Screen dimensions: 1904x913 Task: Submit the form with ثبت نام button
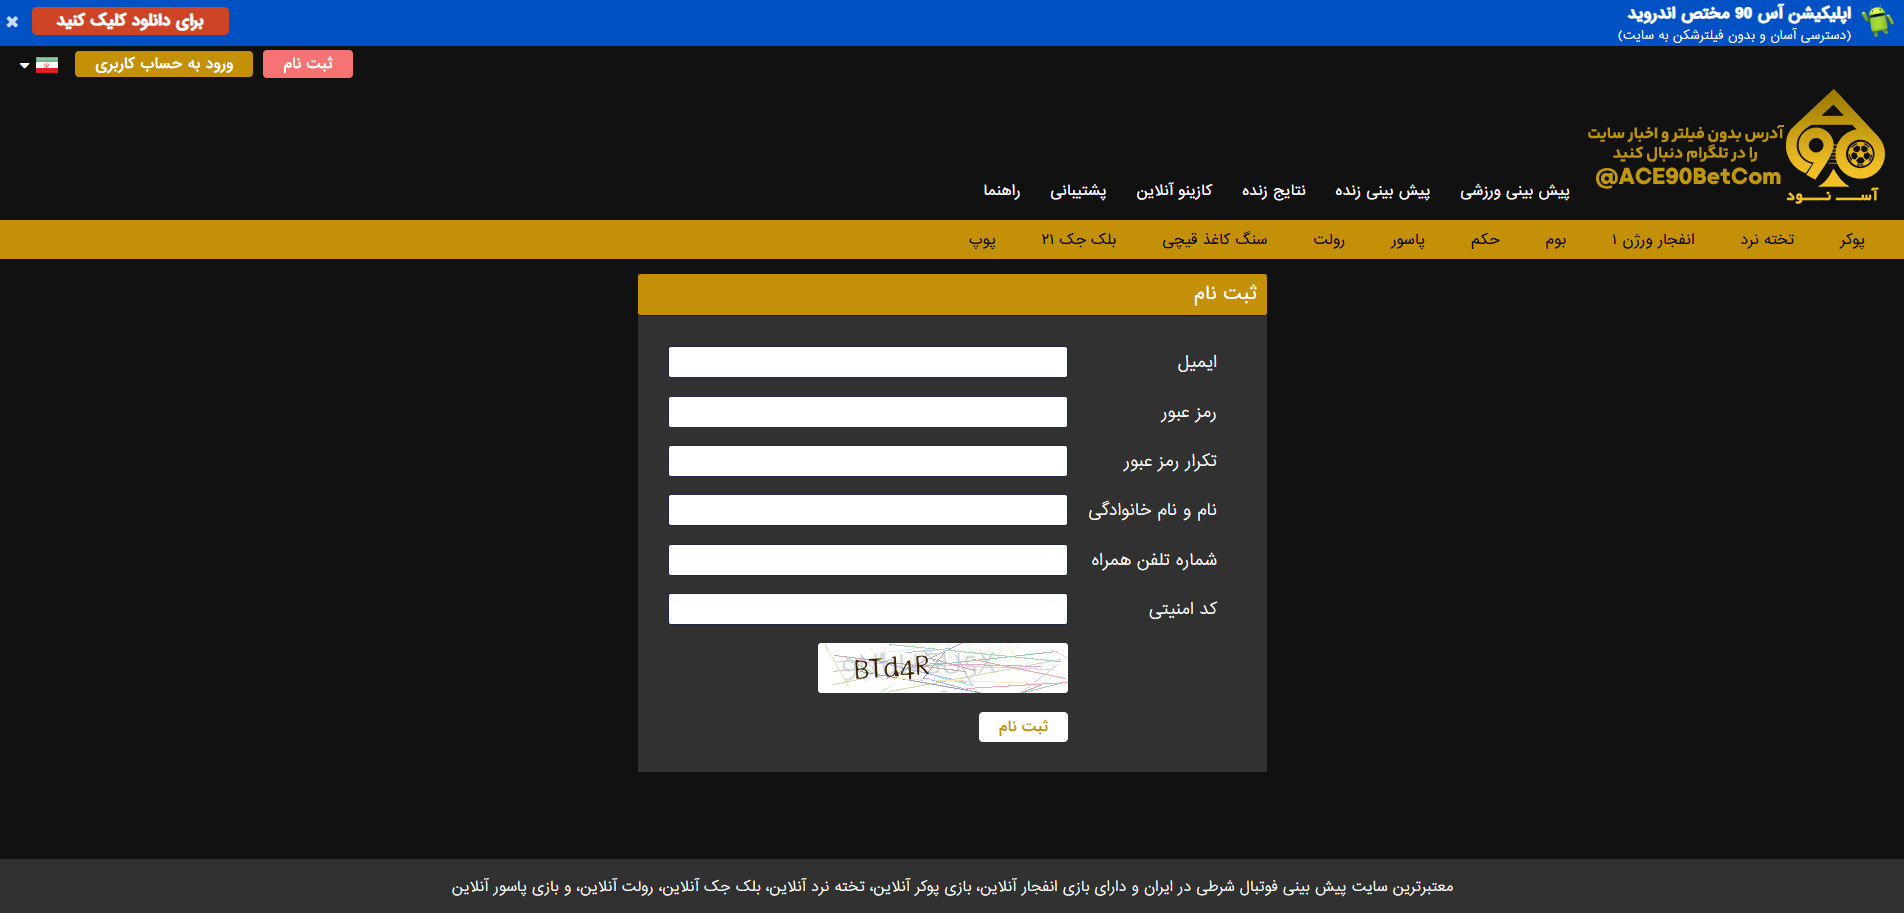coord(1022,727)
